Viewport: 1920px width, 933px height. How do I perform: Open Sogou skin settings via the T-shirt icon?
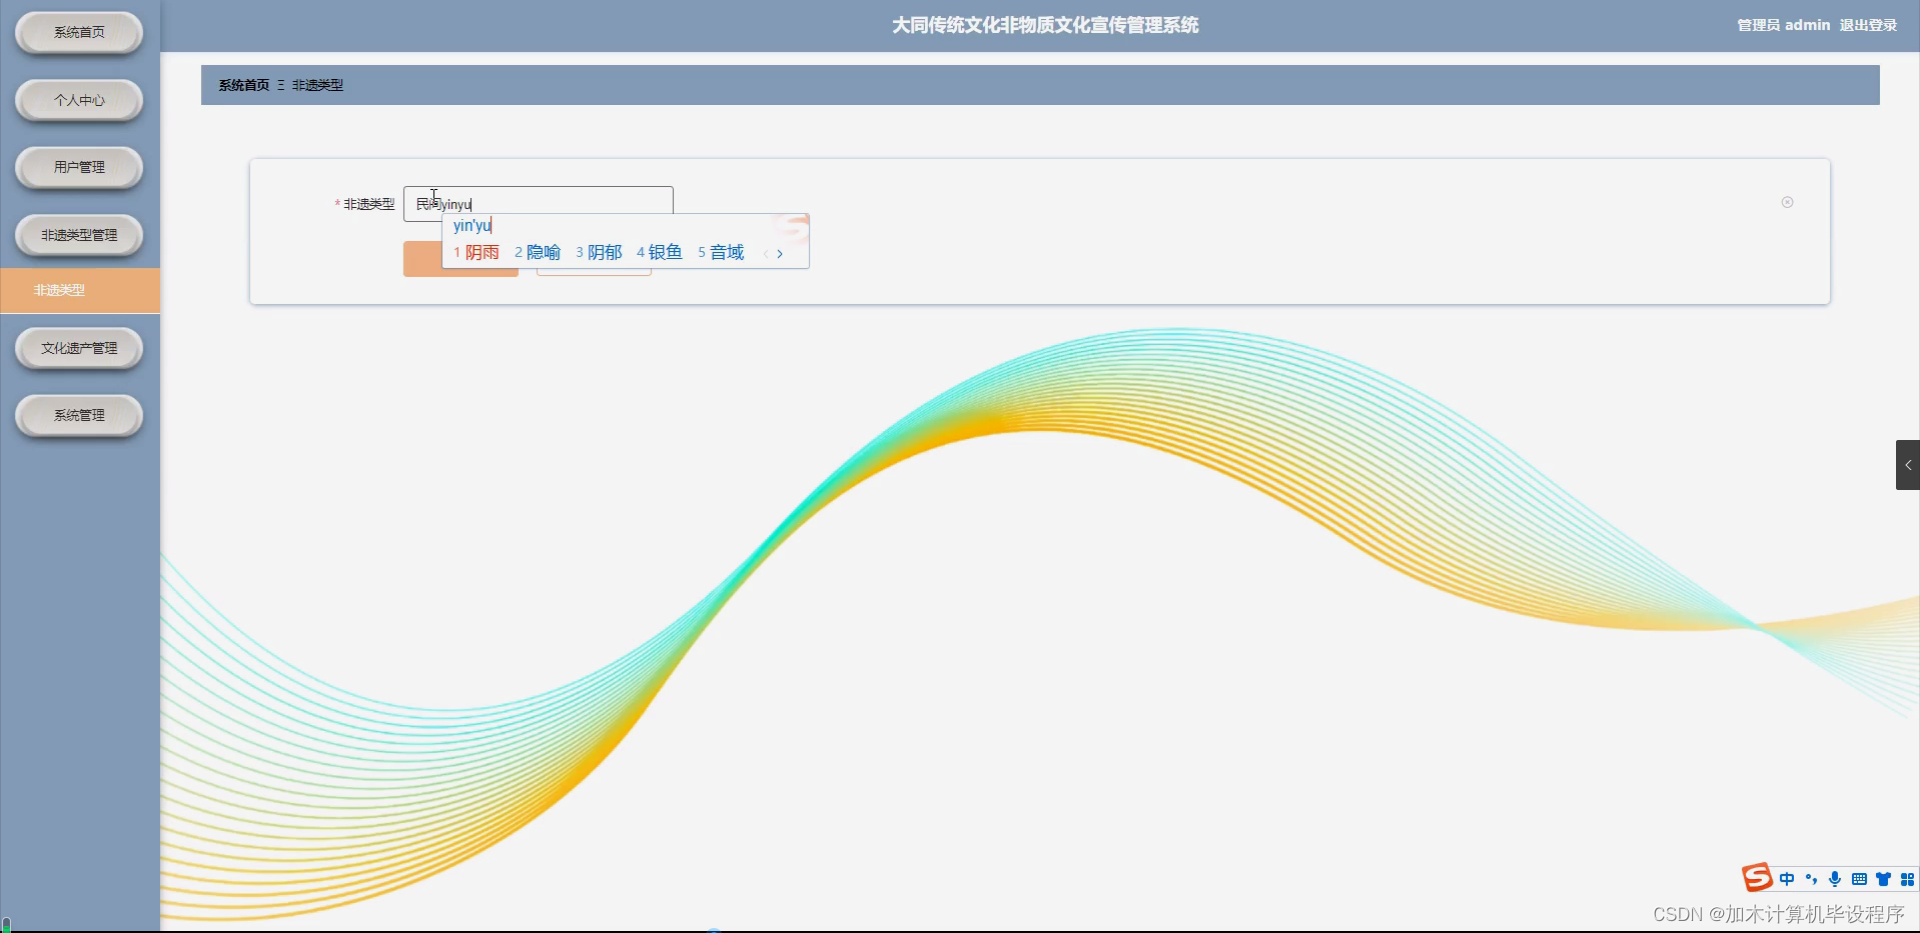[x=1883, y=879]
